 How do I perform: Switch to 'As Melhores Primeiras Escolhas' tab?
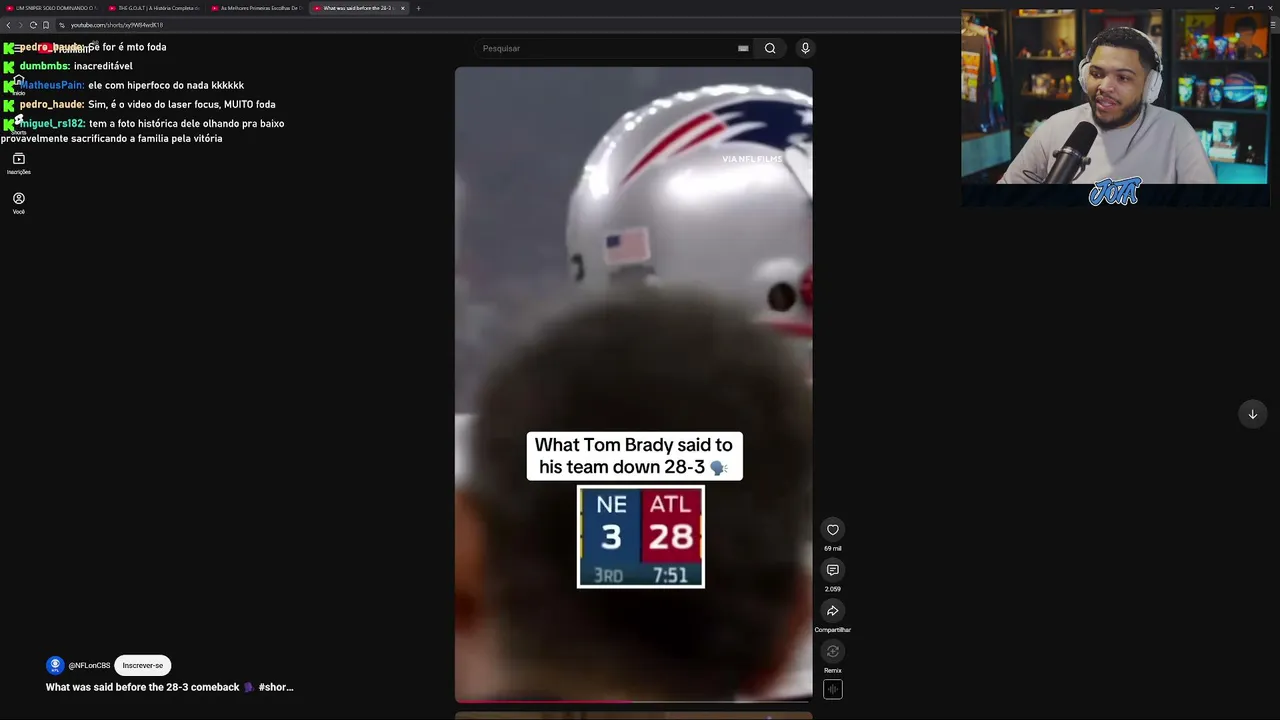(x=257, y=8)
